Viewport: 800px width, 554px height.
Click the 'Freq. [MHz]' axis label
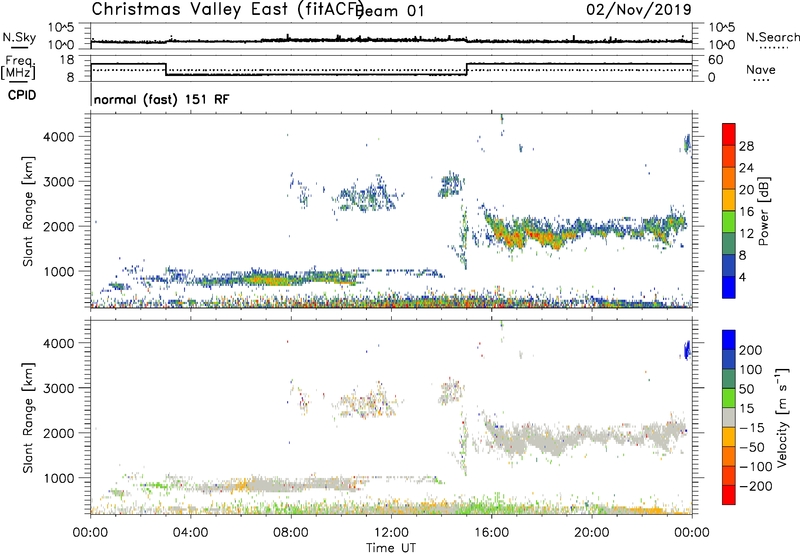(x=19, y=67)
